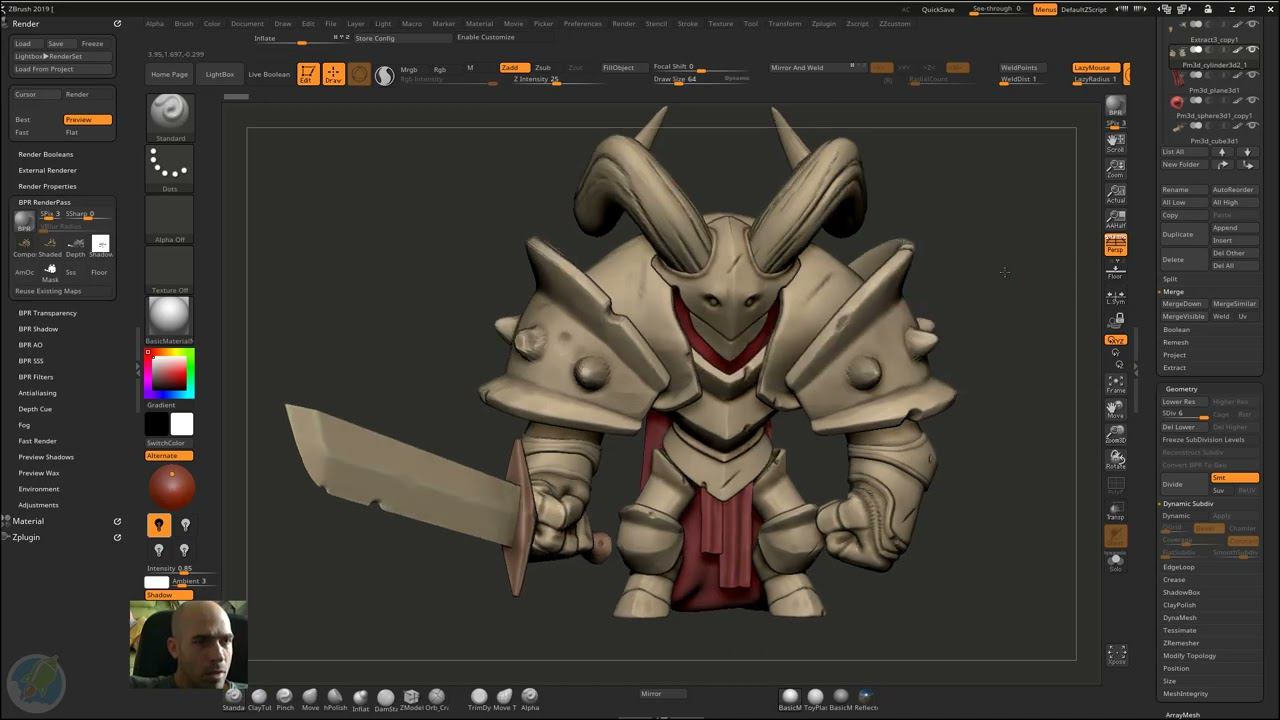Toggle Perspective (Persp) view
The width and height of the screenshot is (1280, 720).
(1115, 244)
